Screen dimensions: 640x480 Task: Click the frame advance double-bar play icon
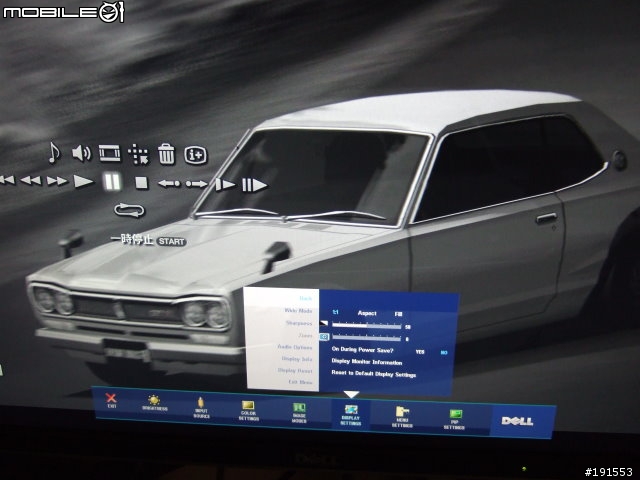(x=254, y=185)
